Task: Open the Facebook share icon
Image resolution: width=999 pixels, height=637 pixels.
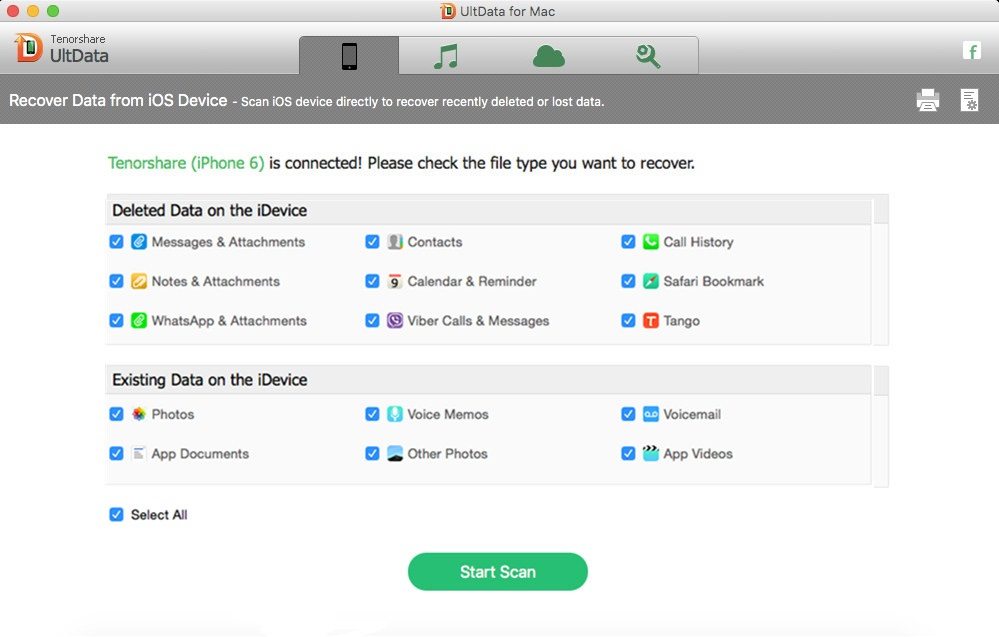Action: (x=972, y=51)
